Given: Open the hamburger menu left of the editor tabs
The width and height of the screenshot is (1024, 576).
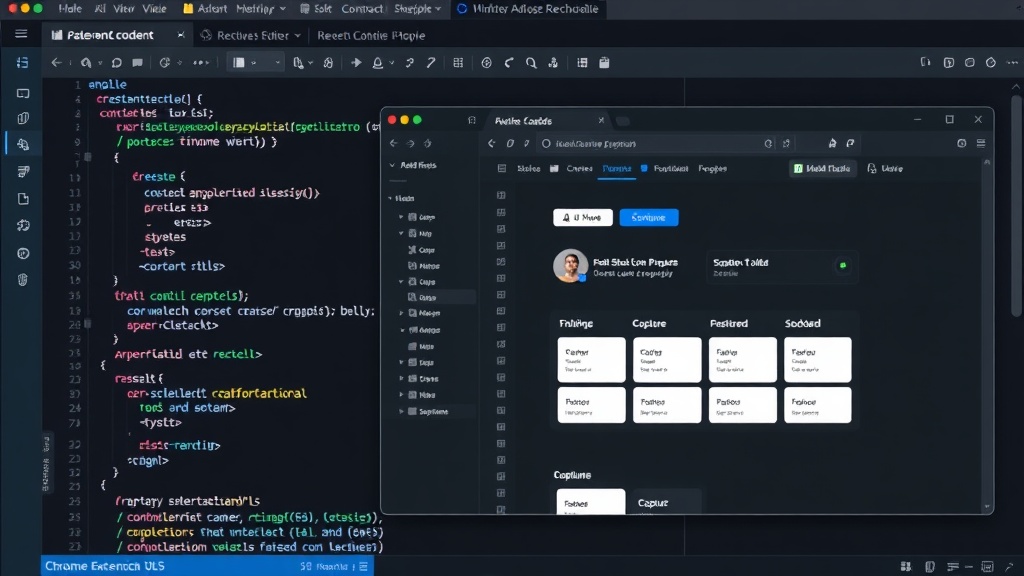Looking at the screenshot, I should 21,34.
